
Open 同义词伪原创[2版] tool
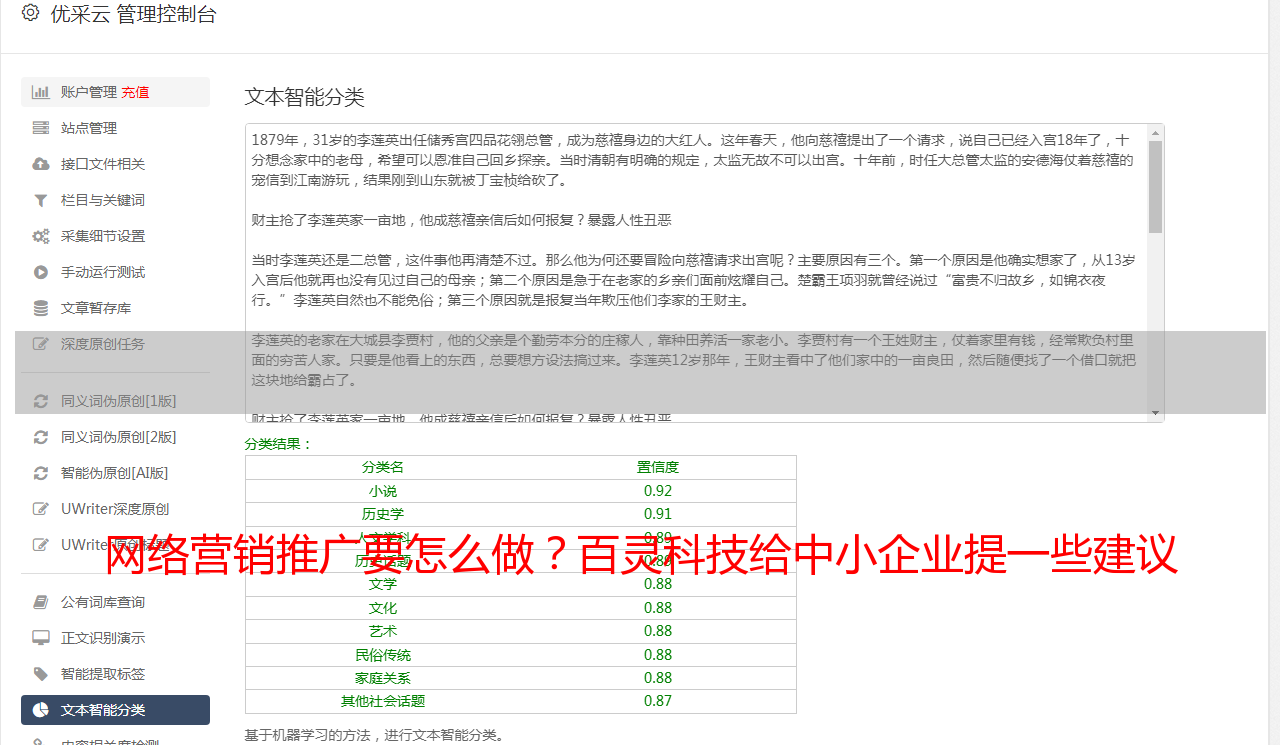click(118, 437)
